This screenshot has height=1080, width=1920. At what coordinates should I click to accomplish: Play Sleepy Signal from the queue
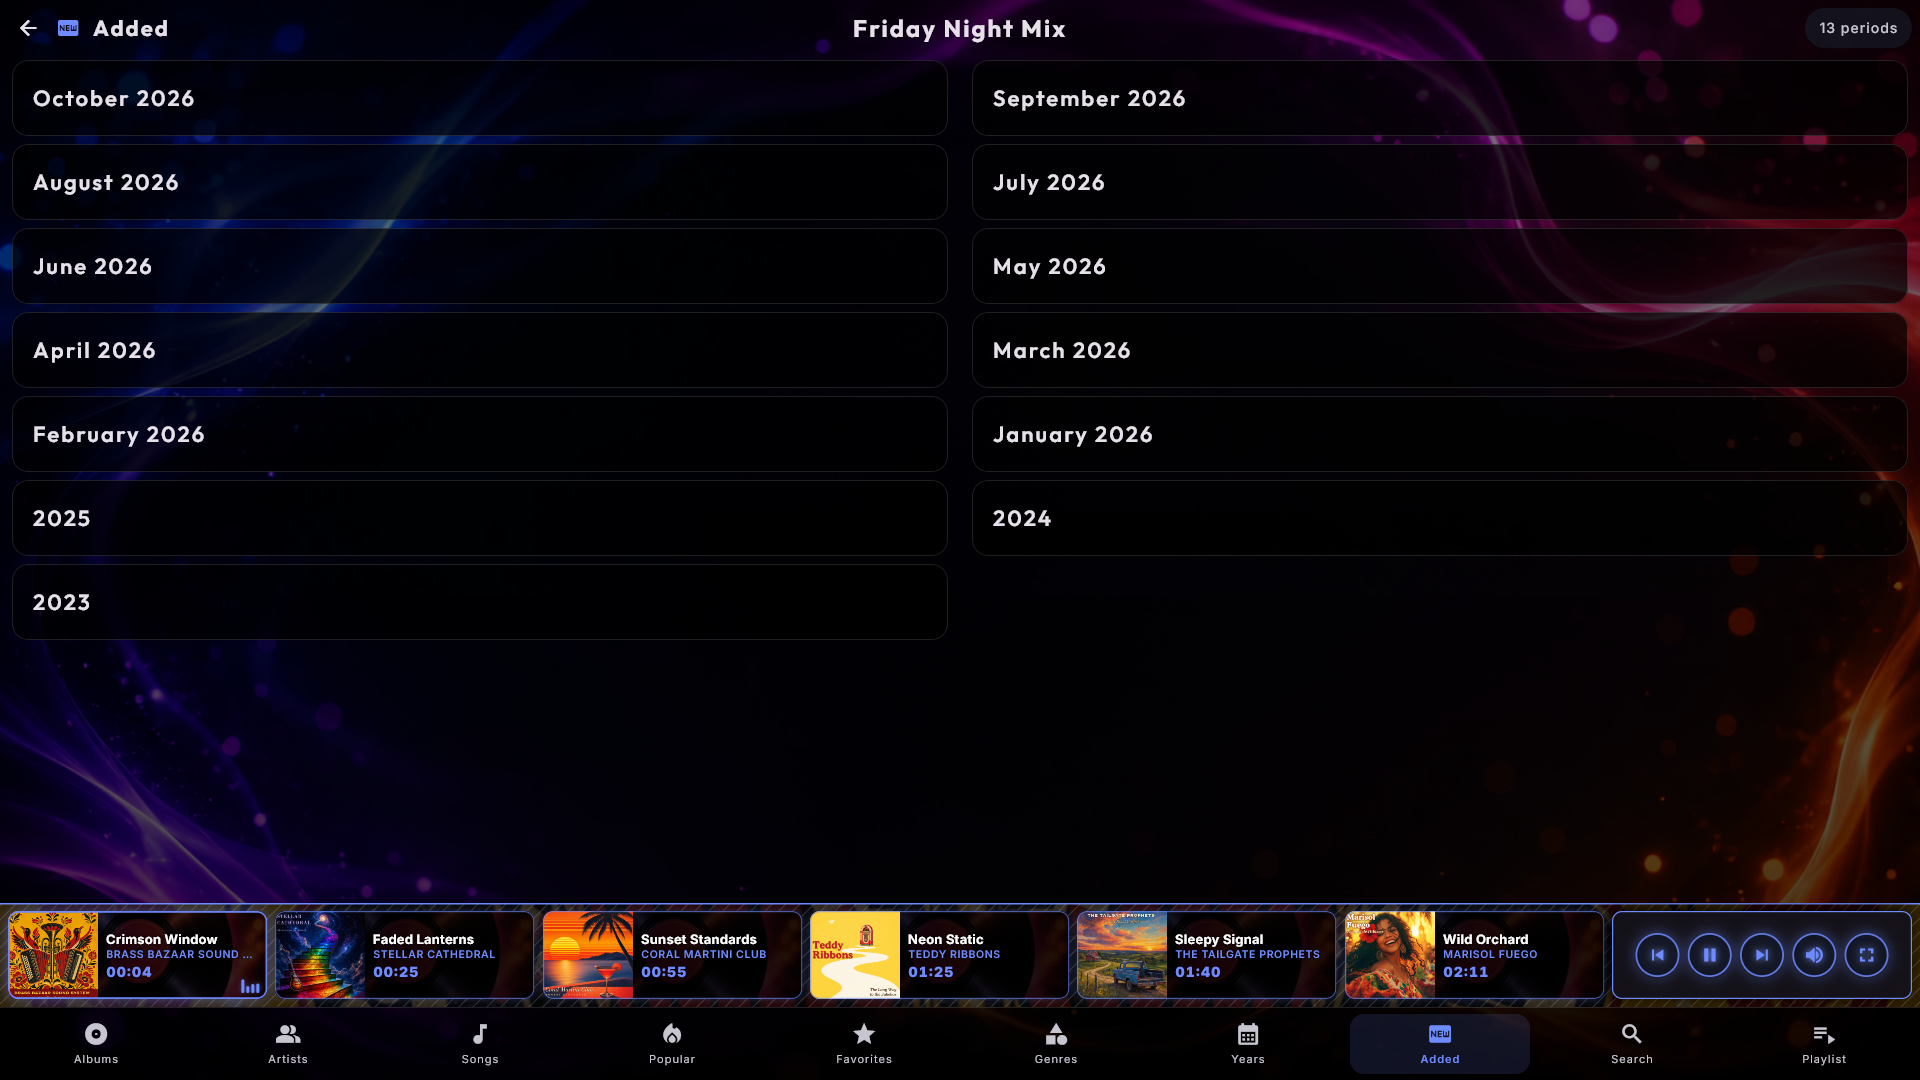(1206, 955)
